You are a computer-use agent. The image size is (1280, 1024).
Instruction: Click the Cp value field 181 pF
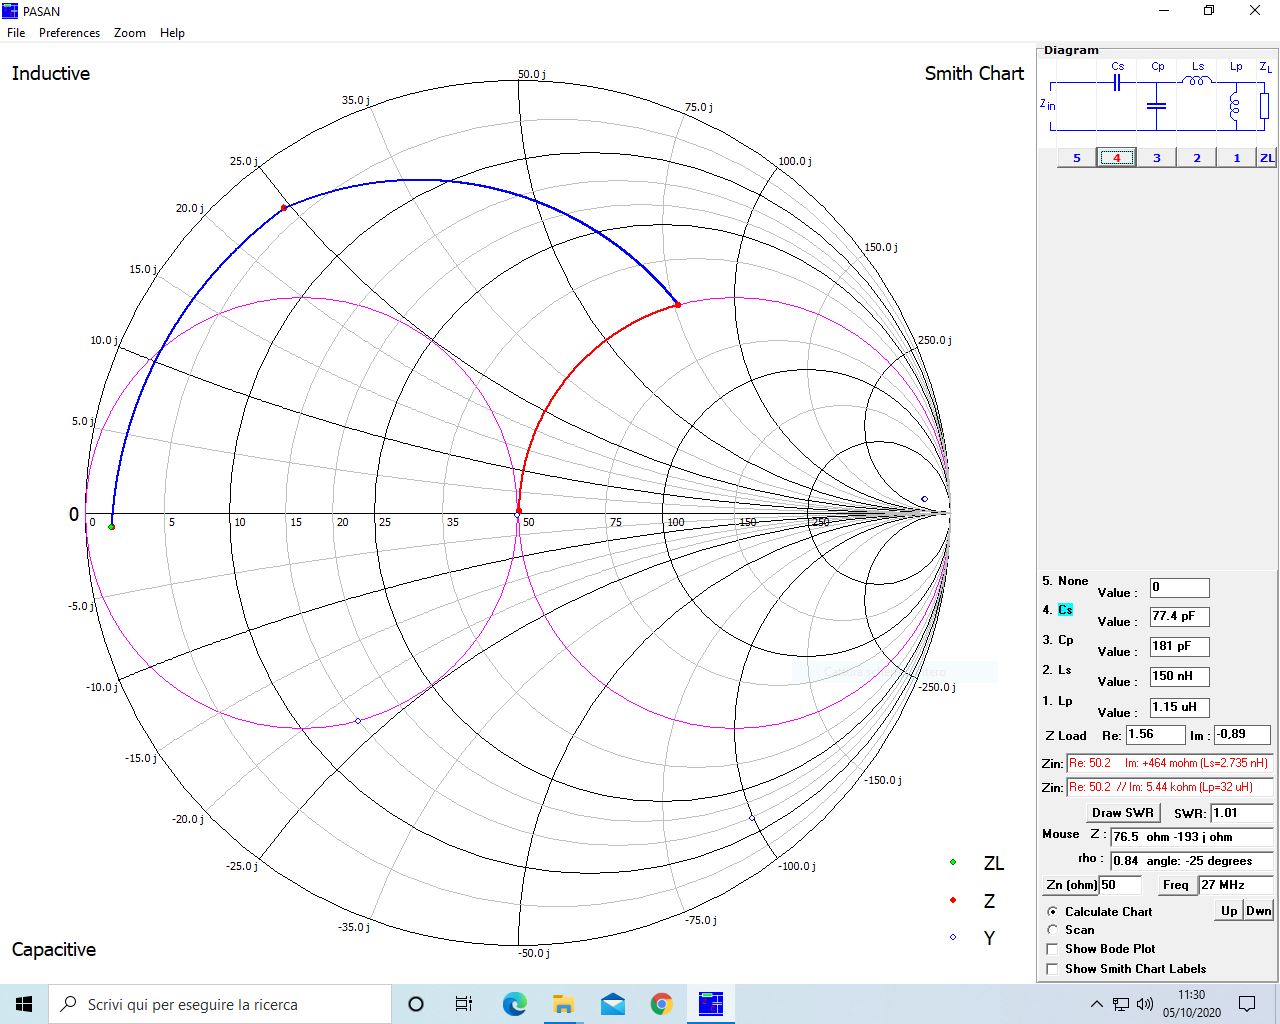click(1179, 647)
